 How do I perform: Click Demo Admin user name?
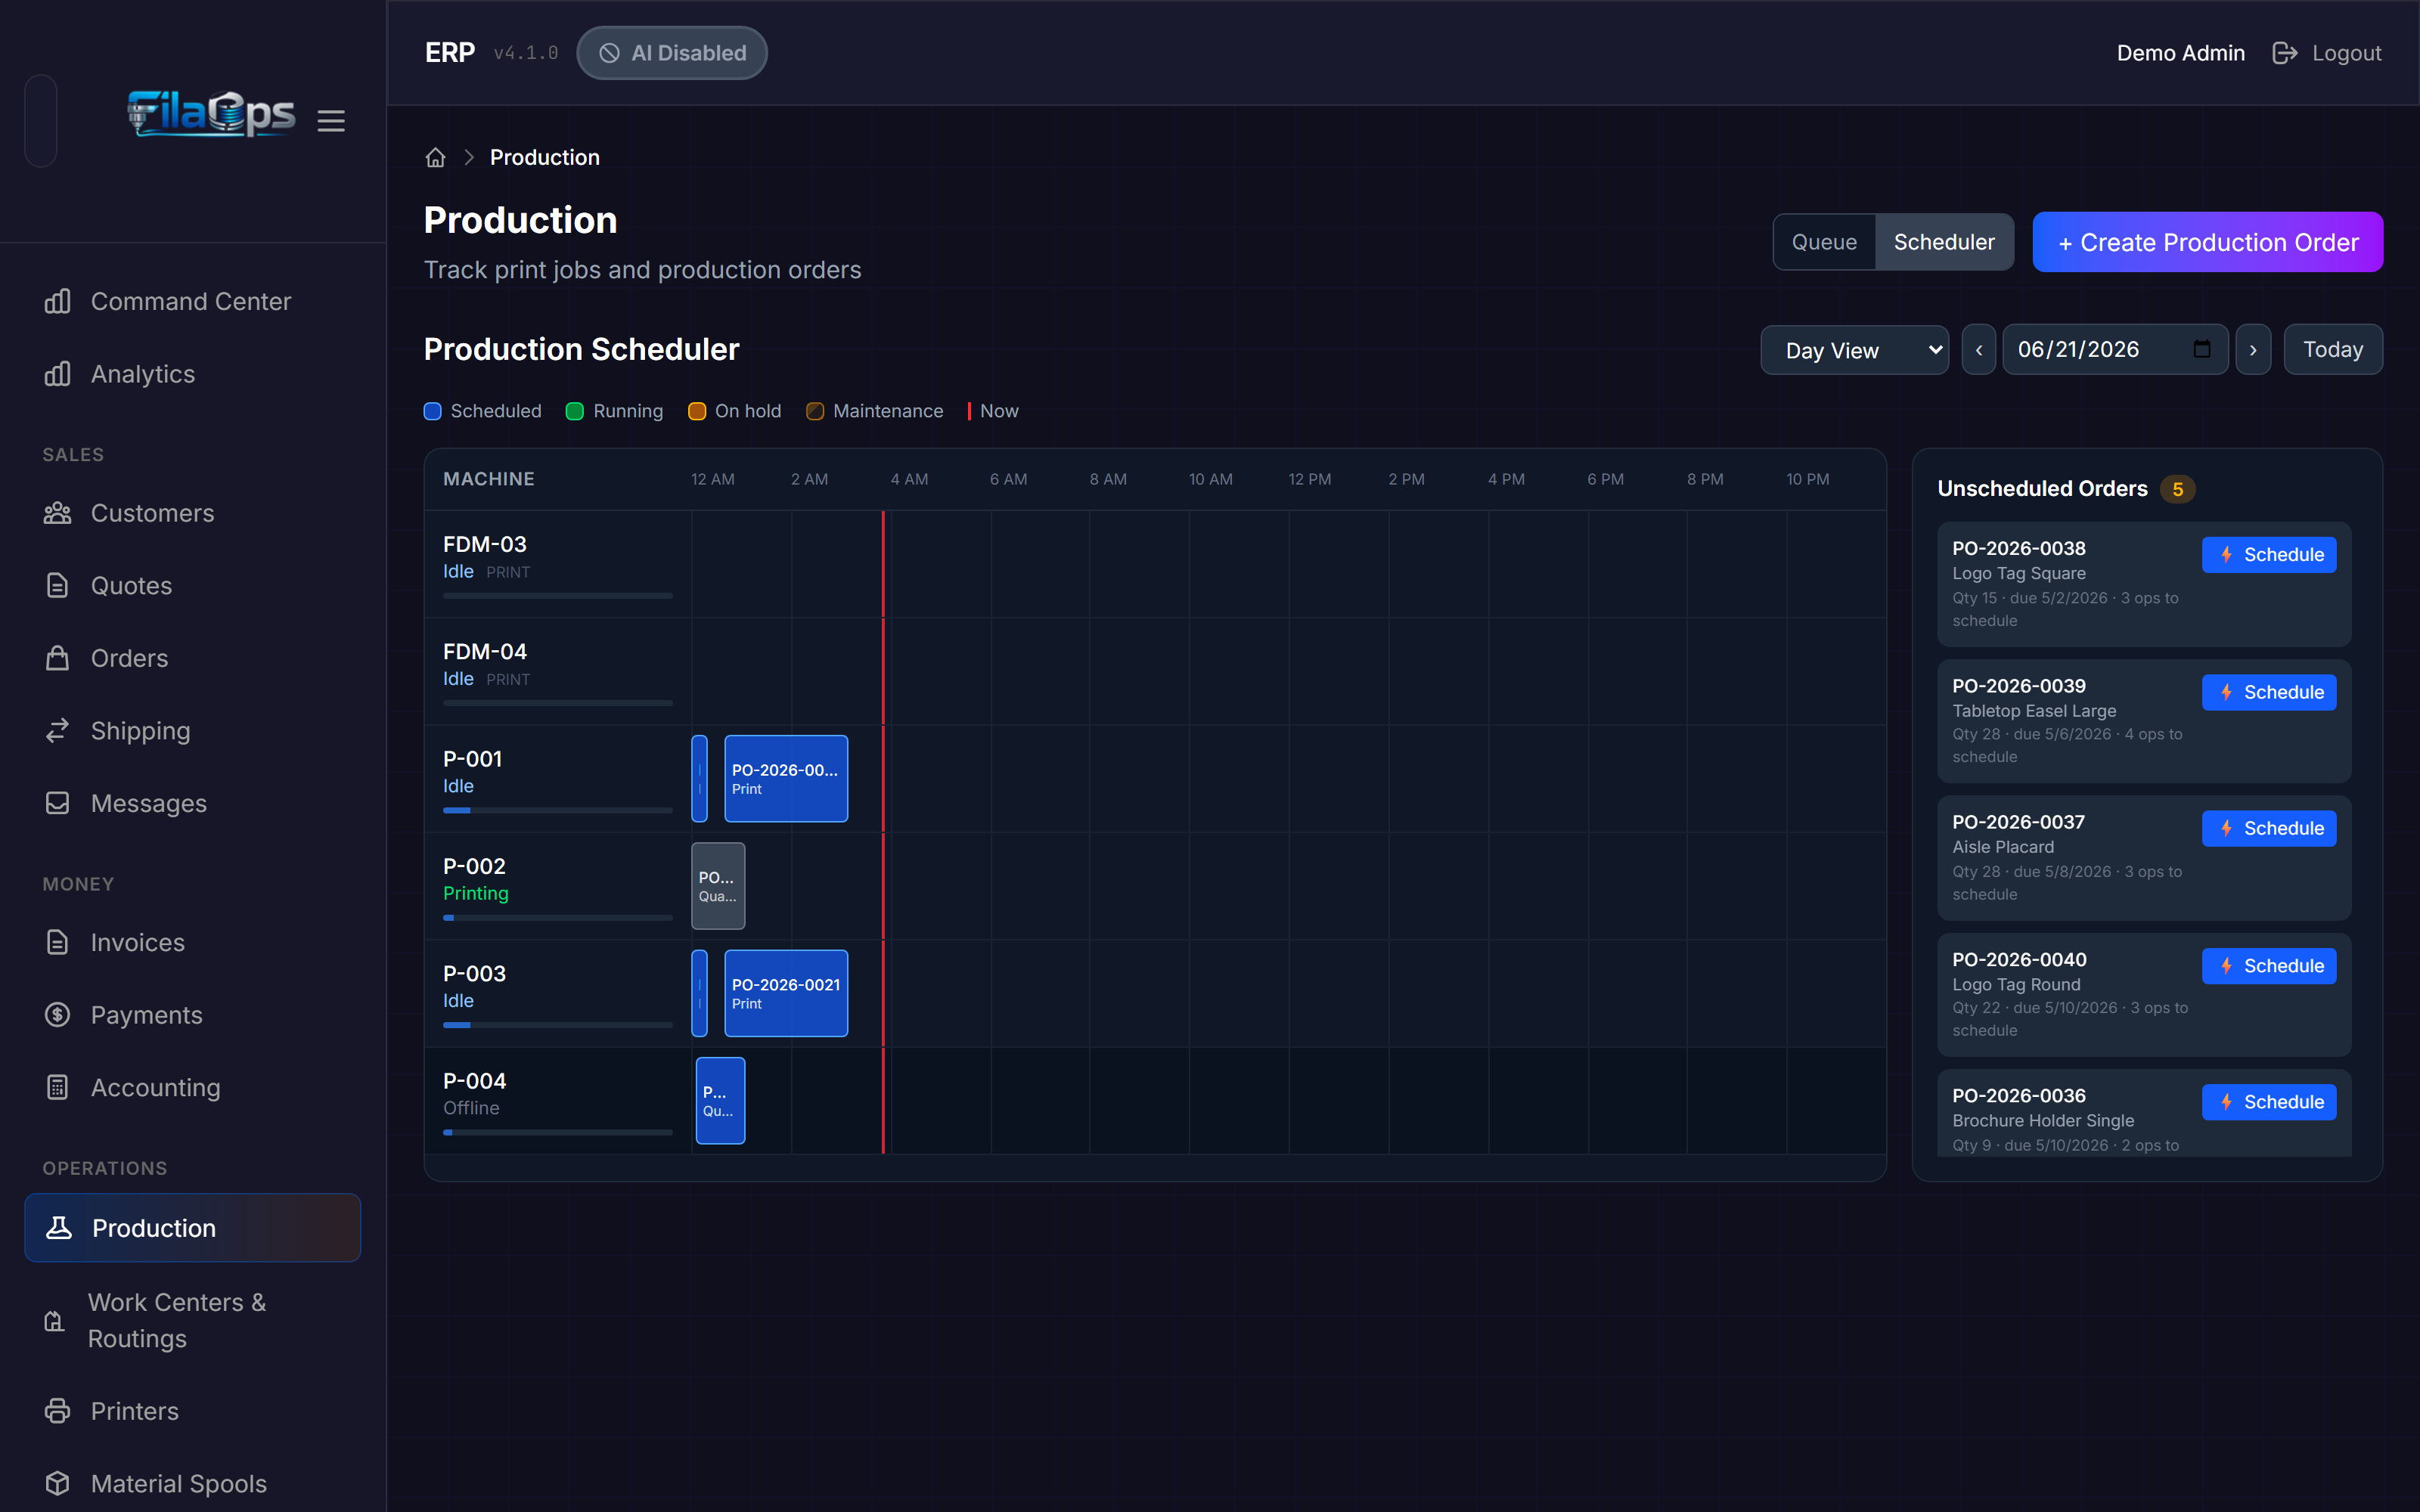[x=2181, y=53]
